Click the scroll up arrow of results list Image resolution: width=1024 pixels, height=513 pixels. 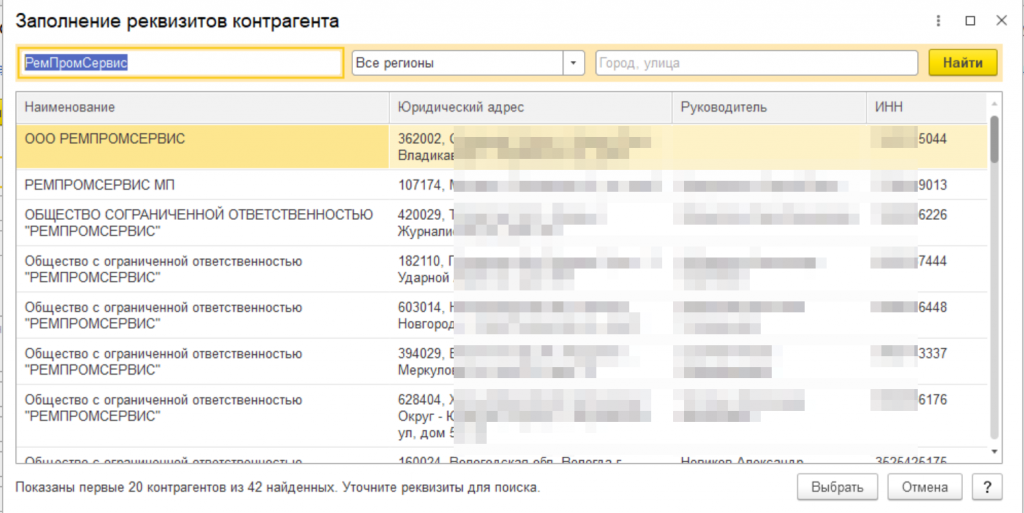click(994, 103)
